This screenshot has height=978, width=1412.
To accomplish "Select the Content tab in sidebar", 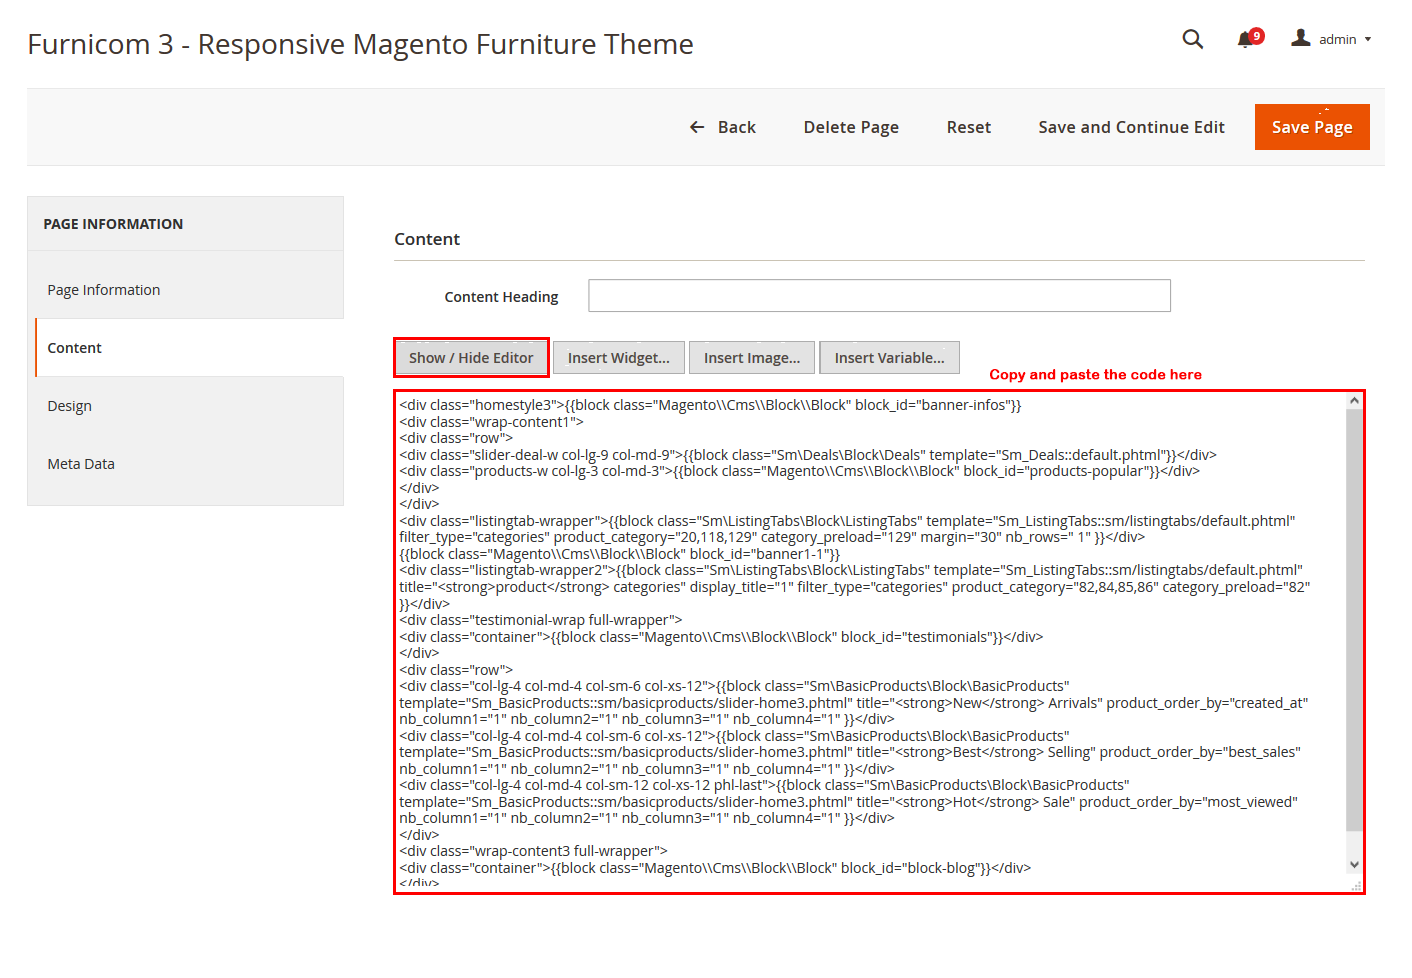I will pos(189,348).
